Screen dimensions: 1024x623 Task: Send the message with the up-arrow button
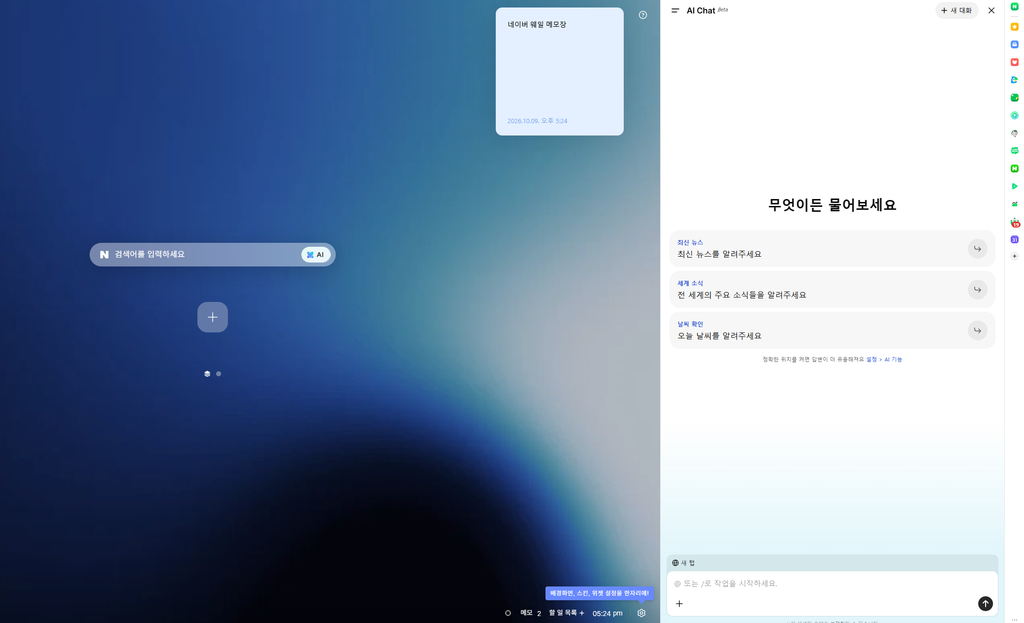point(985,604)
